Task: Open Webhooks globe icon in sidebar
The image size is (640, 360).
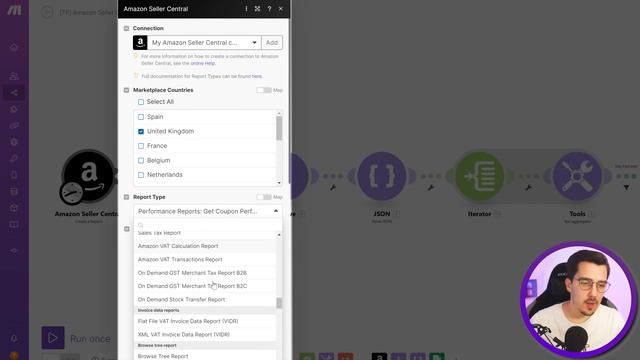Action: pyautogui.click(x=14, y=142)
